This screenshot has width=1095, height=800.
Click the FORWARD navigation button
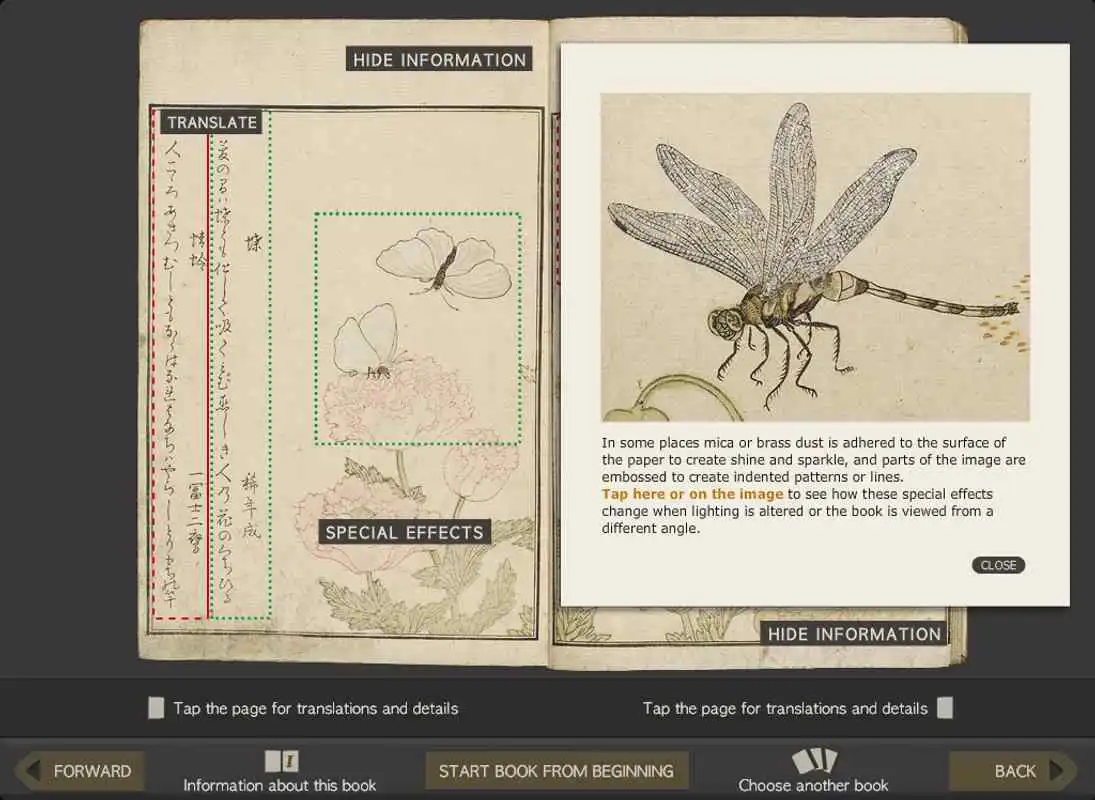(x=80, y=771)
